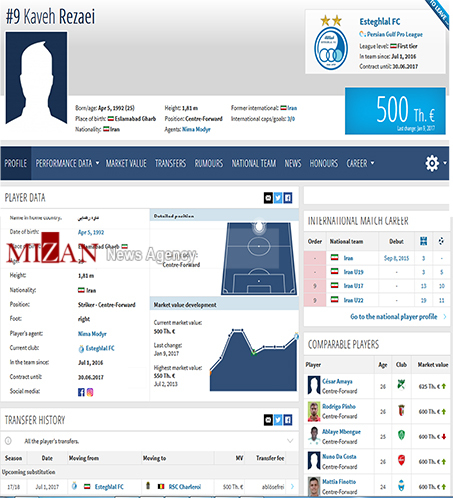
Task: Open the Esteghlal FC club link in header
Action: [x=380, y=22]
